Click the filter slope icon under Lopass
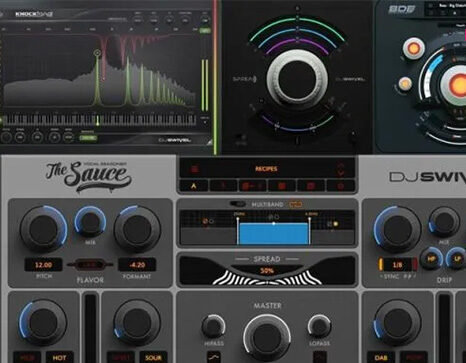Screen dimensions: 466x363 coord(319,357)
